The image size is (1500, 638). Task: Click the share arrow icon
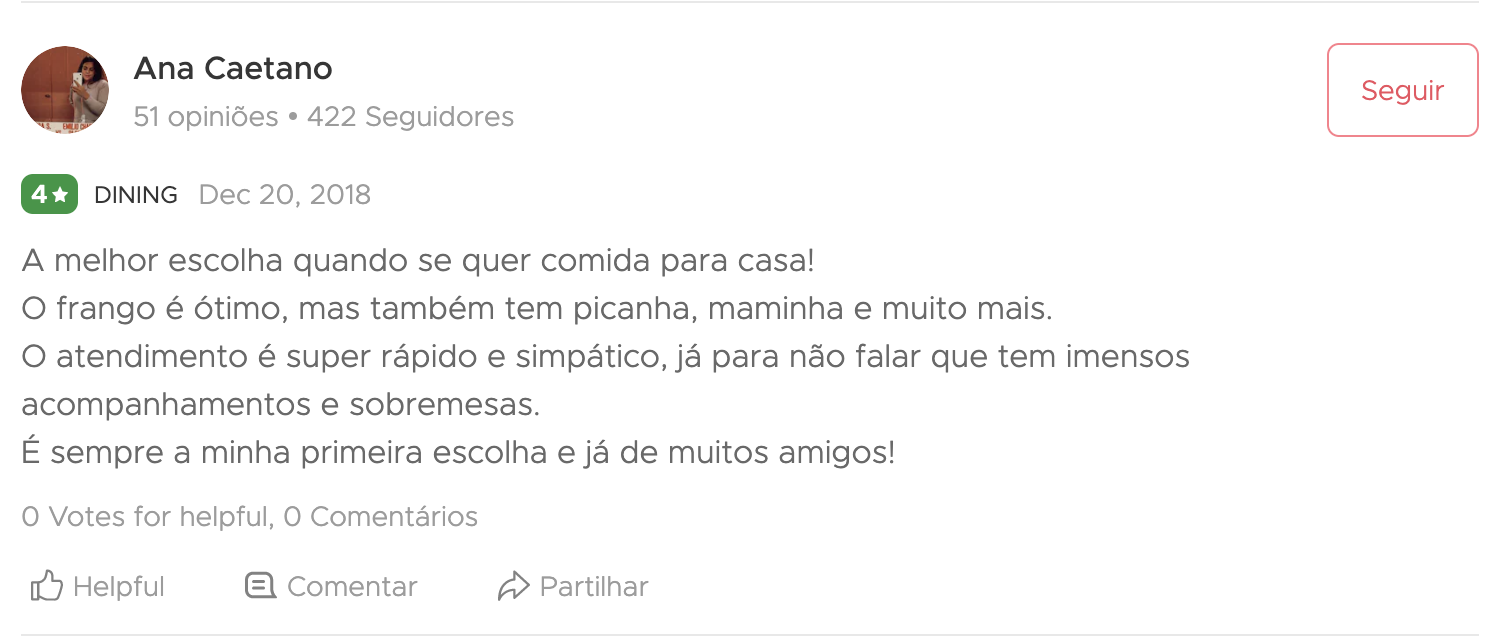pyautogui.click(x=512, y=586)
